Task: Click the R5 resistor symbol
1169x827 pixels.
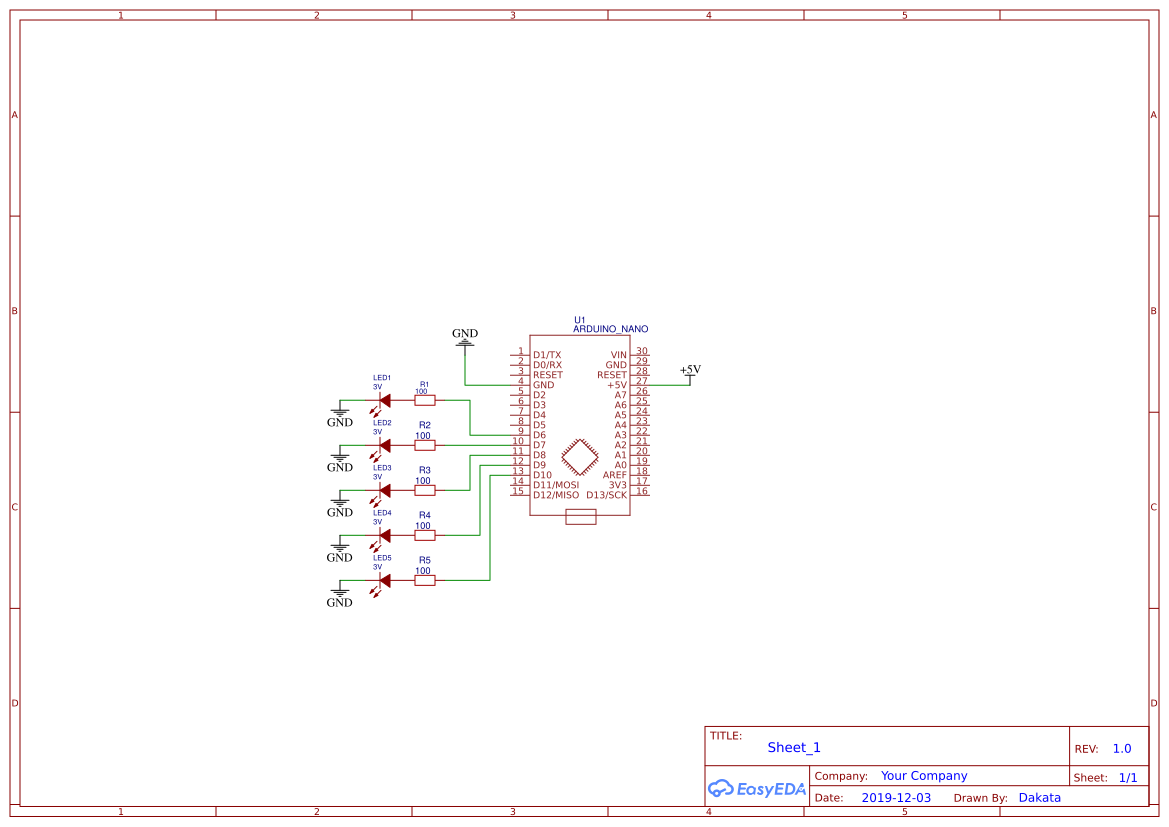Action: click(424, 580)
